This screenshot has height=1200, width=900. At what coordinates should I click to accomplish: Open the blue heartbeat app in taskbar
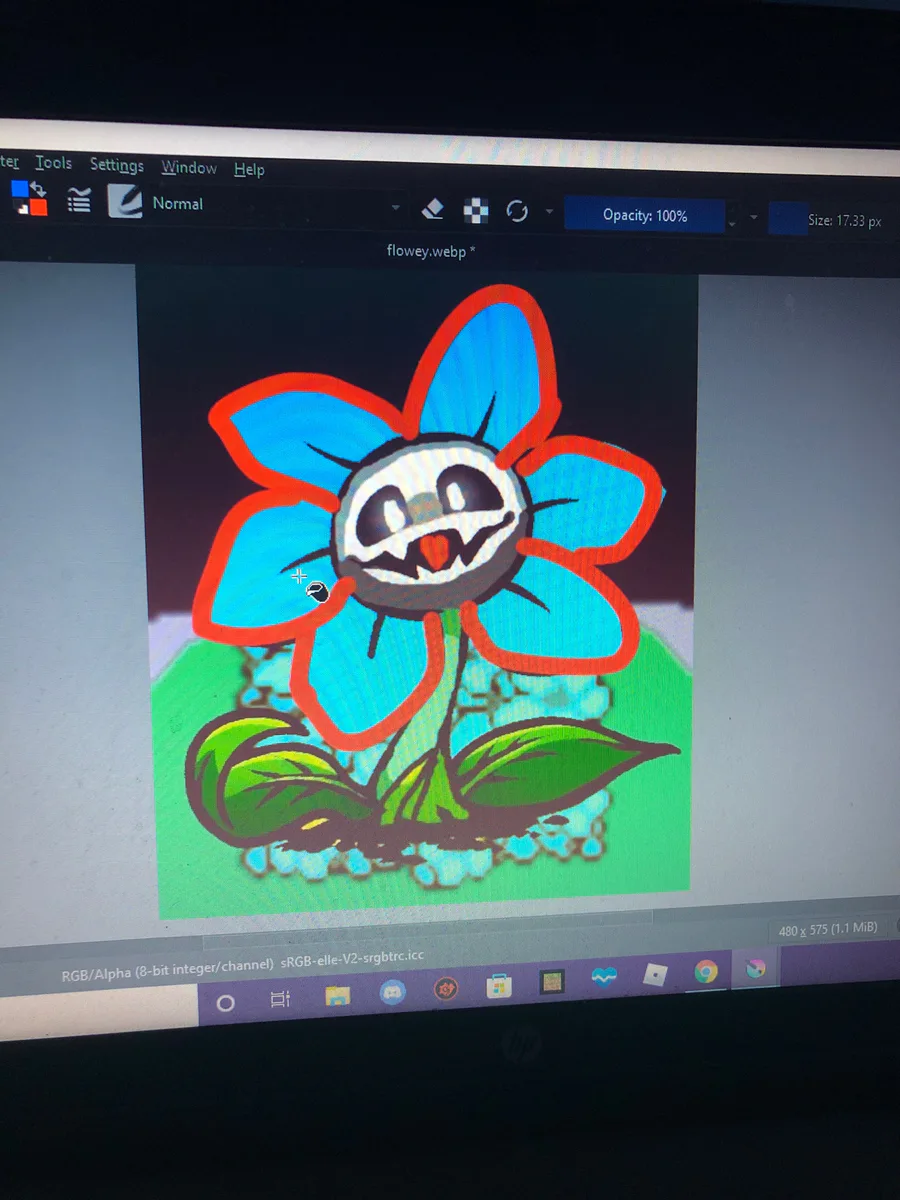604,979
